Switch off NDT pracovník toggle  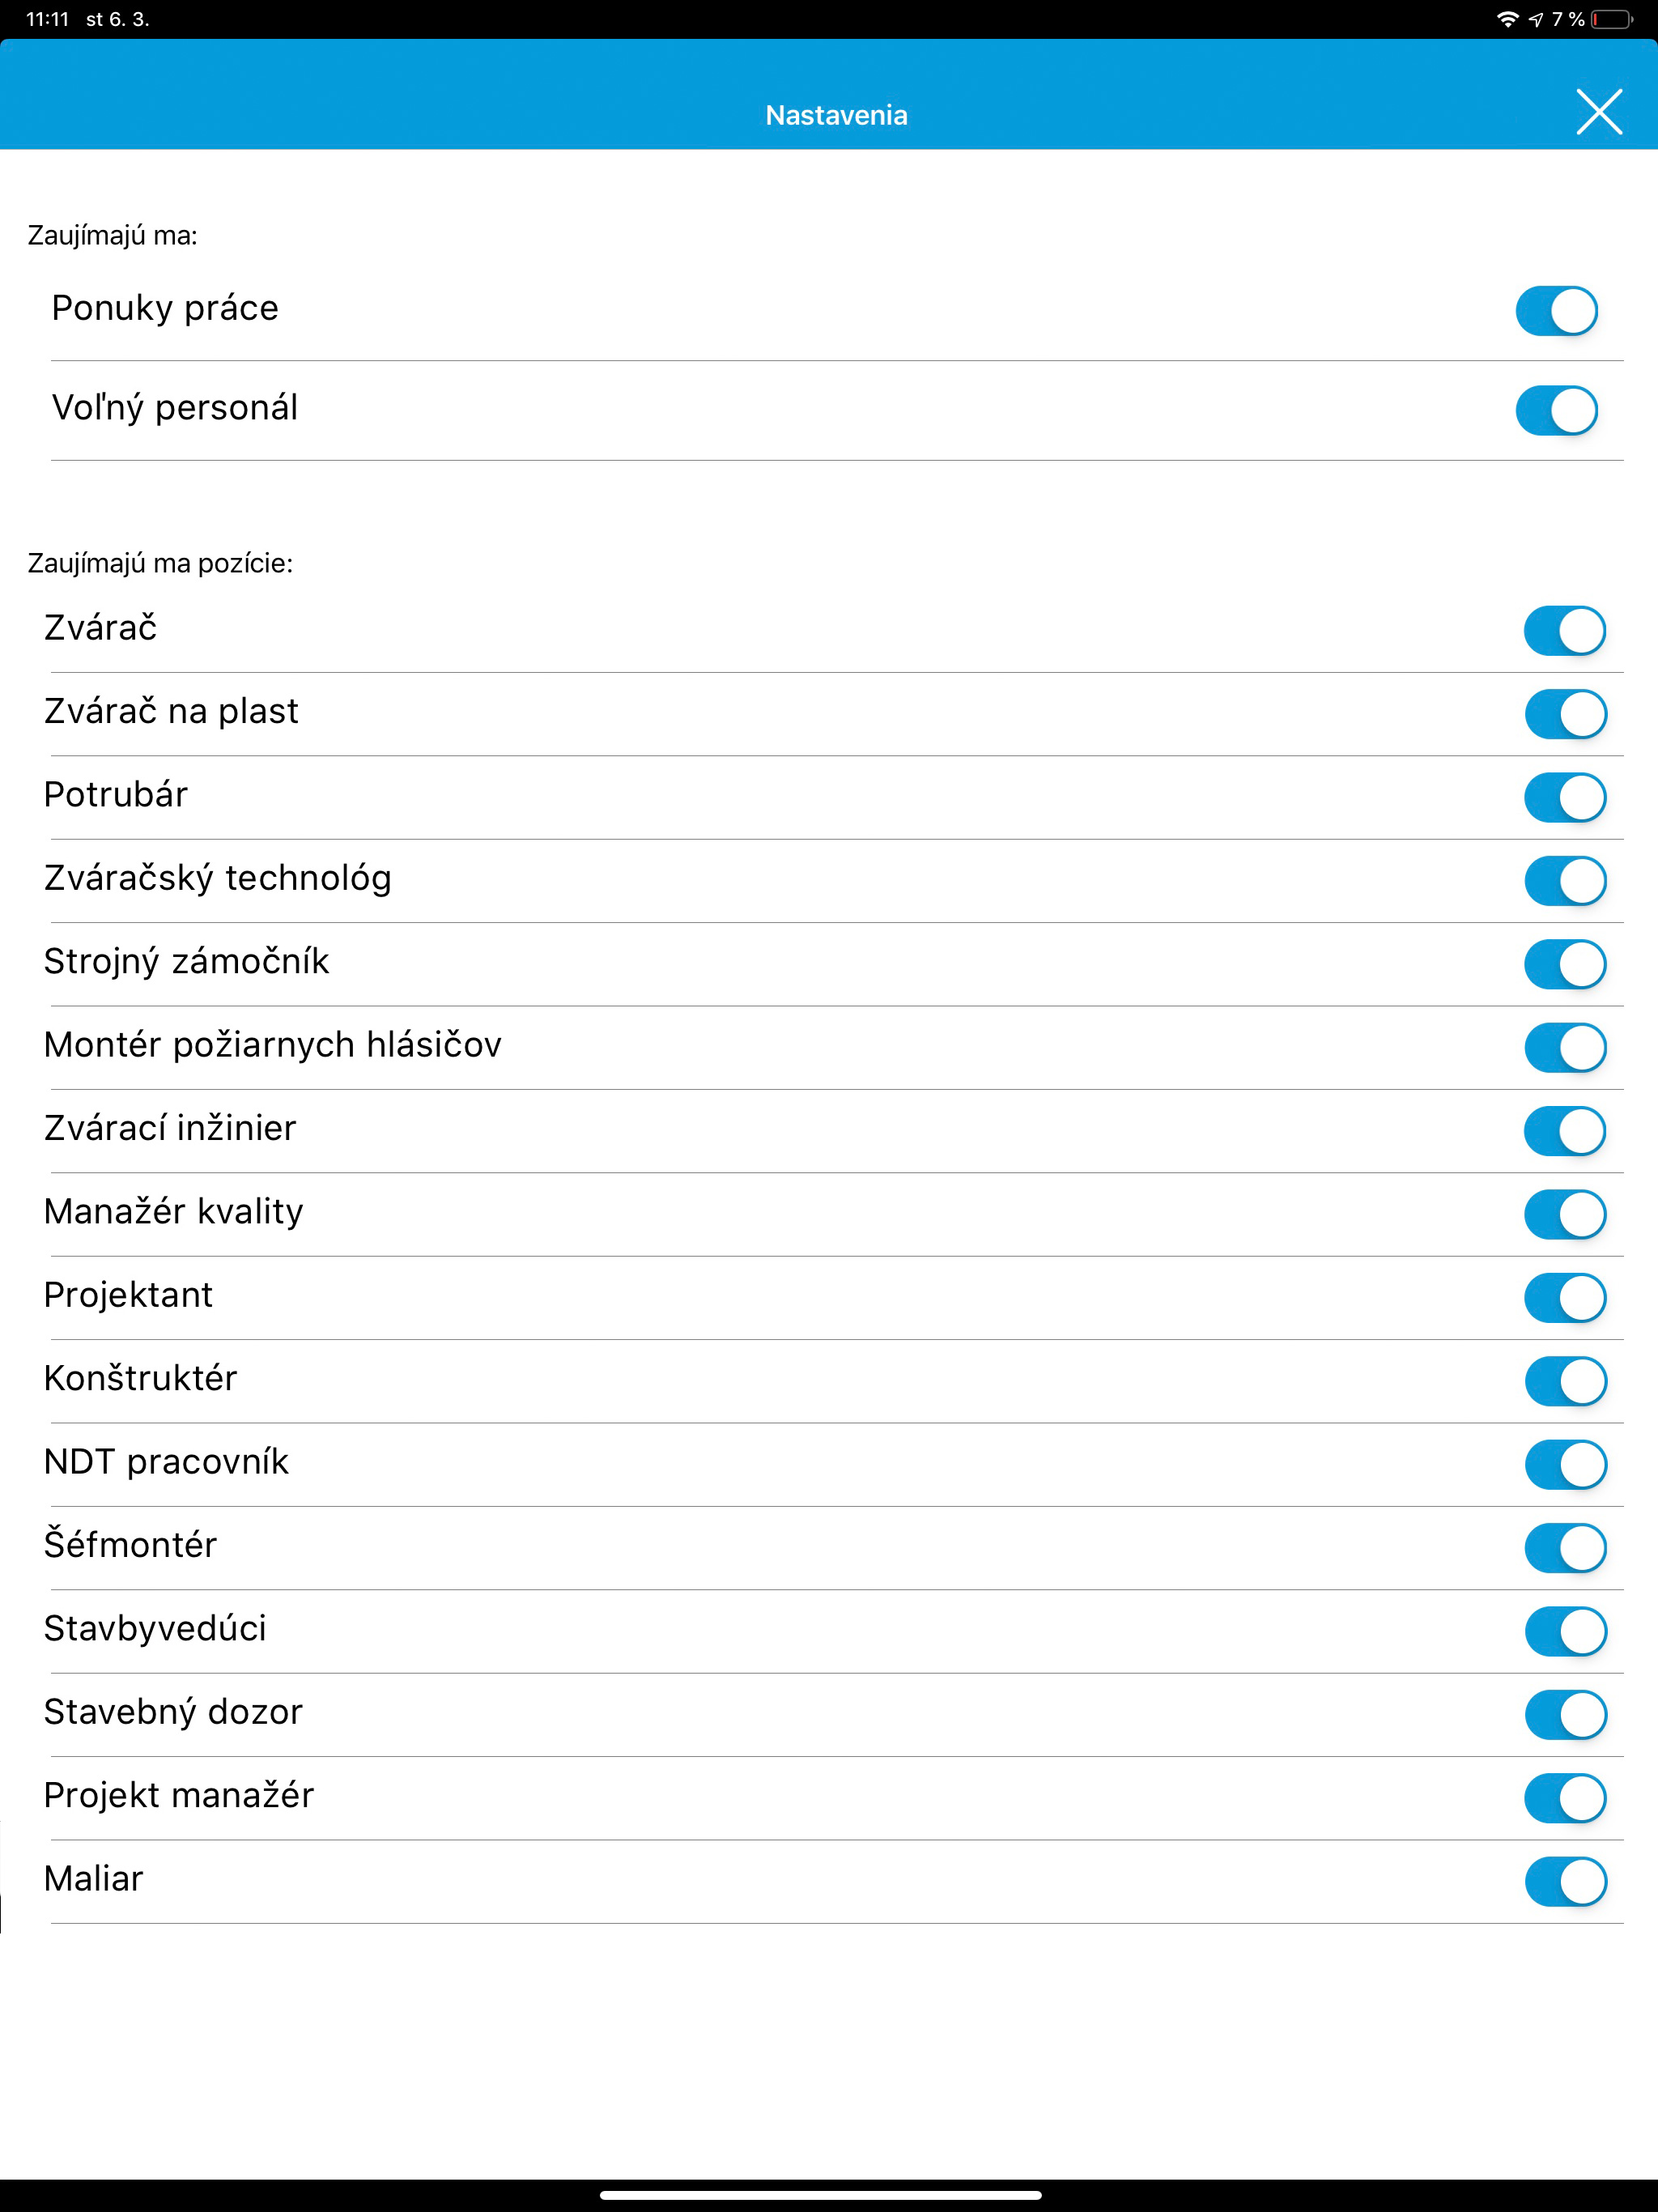1565,1464
